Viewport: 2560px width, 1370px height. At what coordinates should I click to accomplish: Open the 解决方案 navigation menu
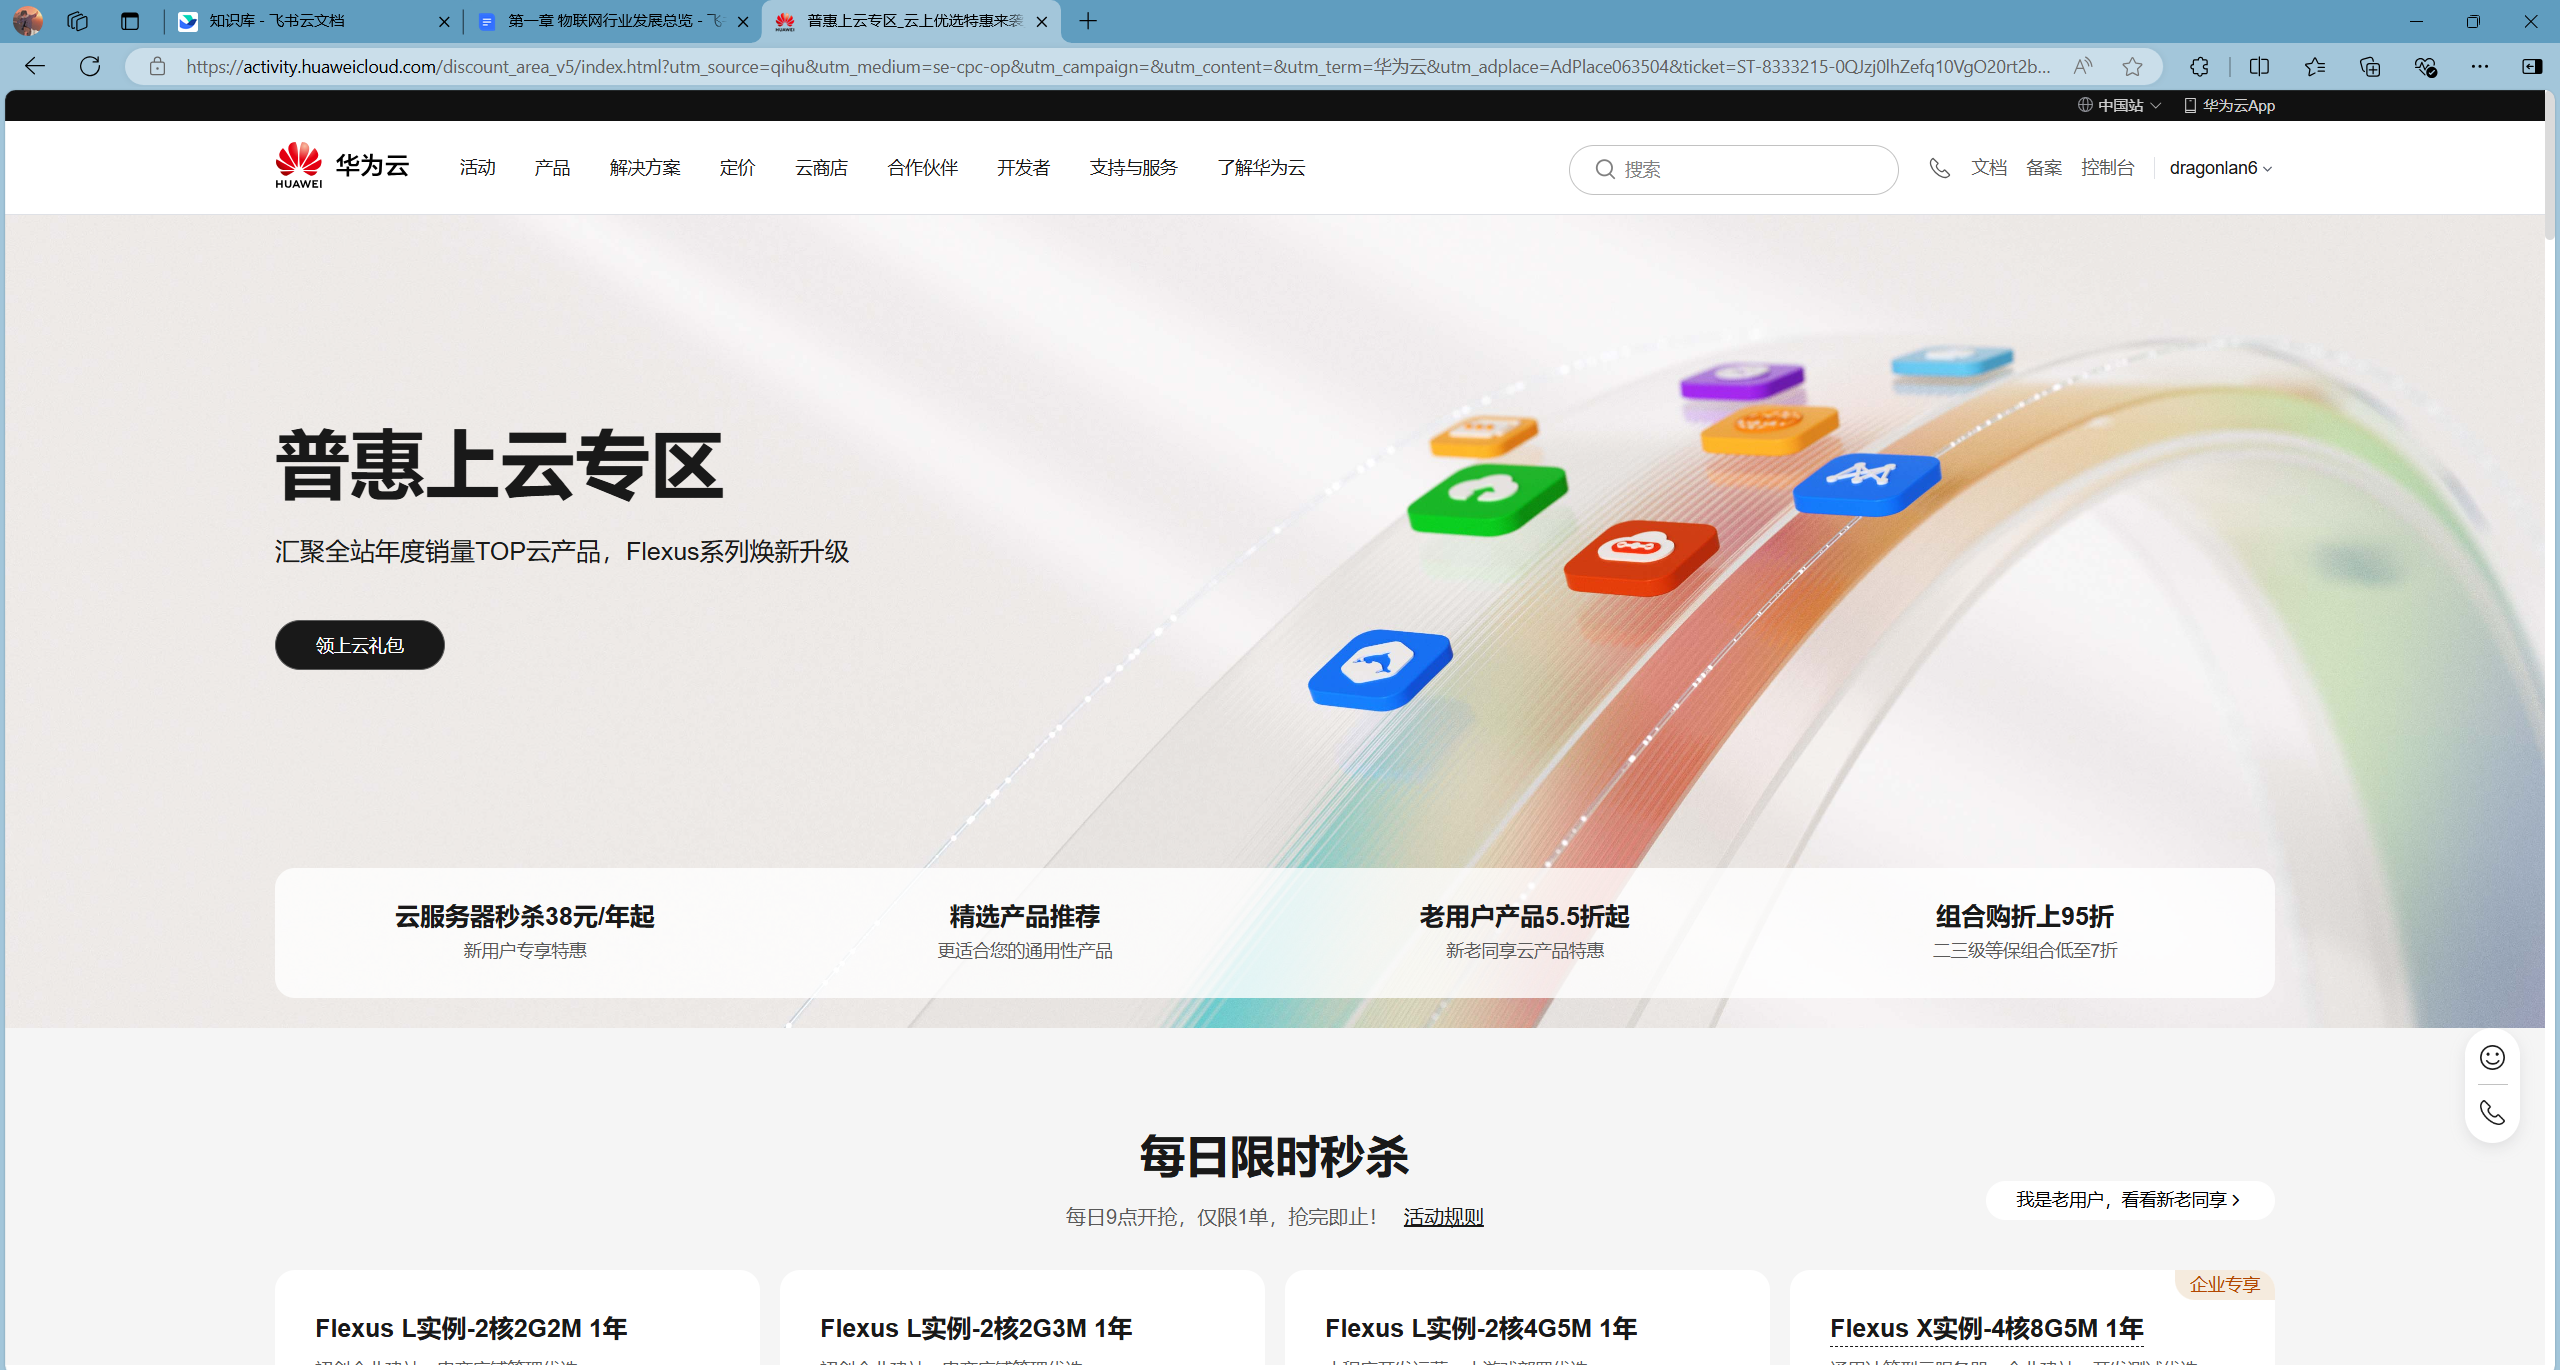coord(645,168)
